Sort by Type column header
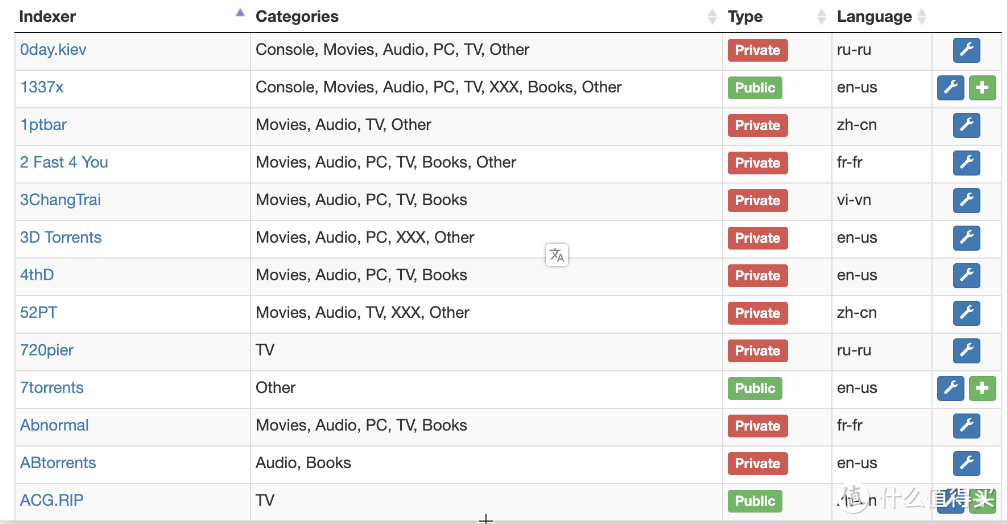Screen dimensions: 1007x524 point(745,16)
